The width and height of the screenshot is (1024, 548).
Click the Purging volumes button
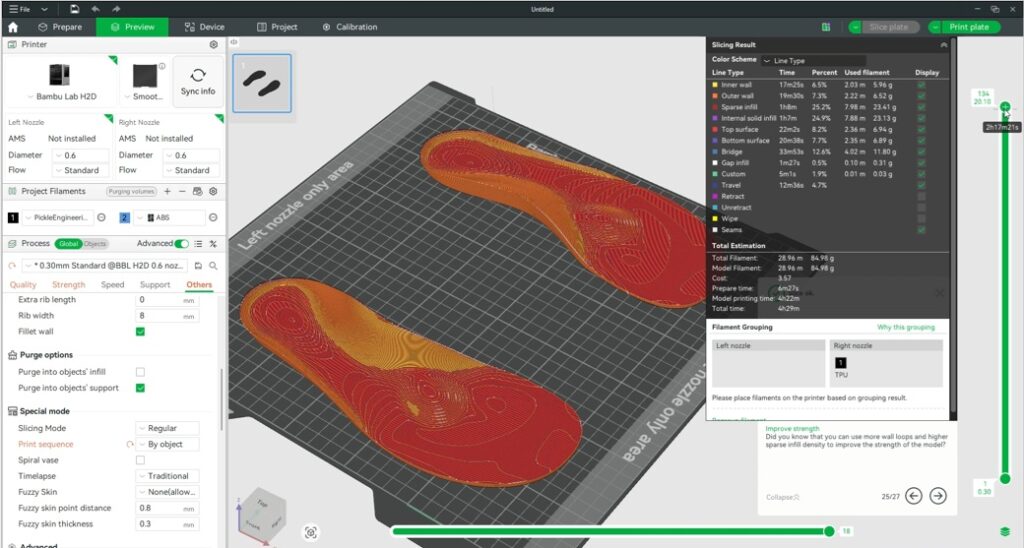coord(131,191)
